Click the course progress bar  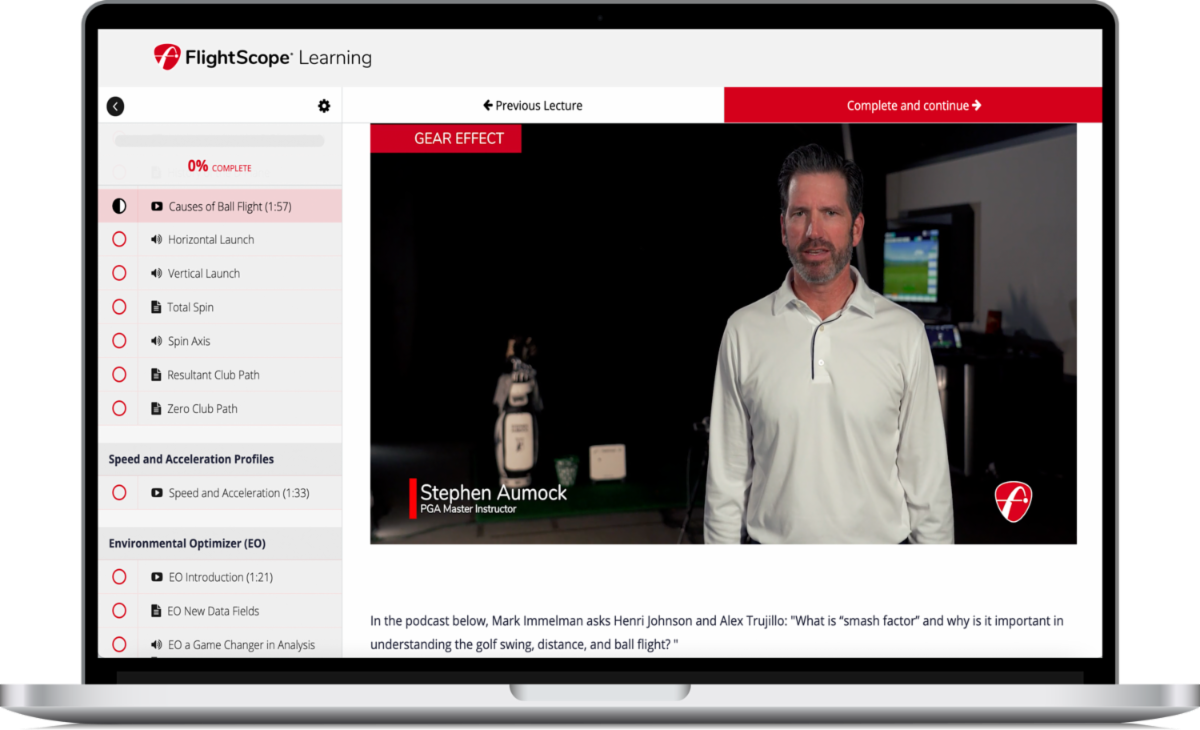[x=220, y=141]
